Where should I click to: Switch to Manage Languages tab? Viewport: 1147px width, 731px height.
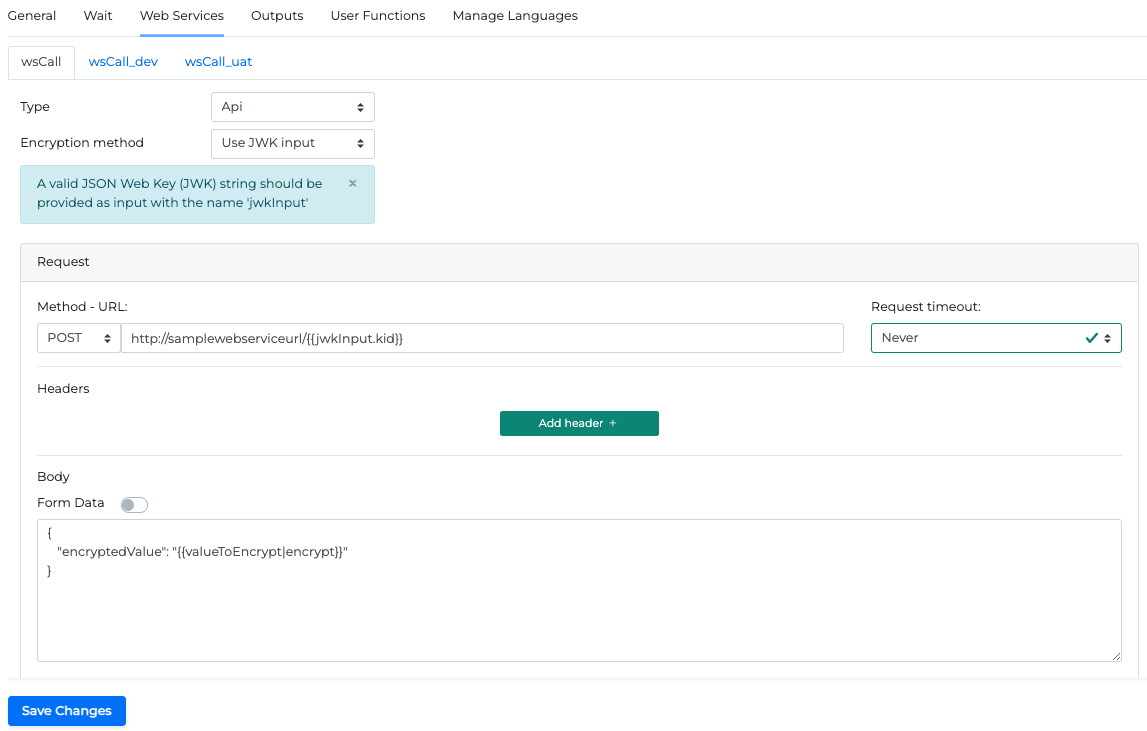(515, 16)
